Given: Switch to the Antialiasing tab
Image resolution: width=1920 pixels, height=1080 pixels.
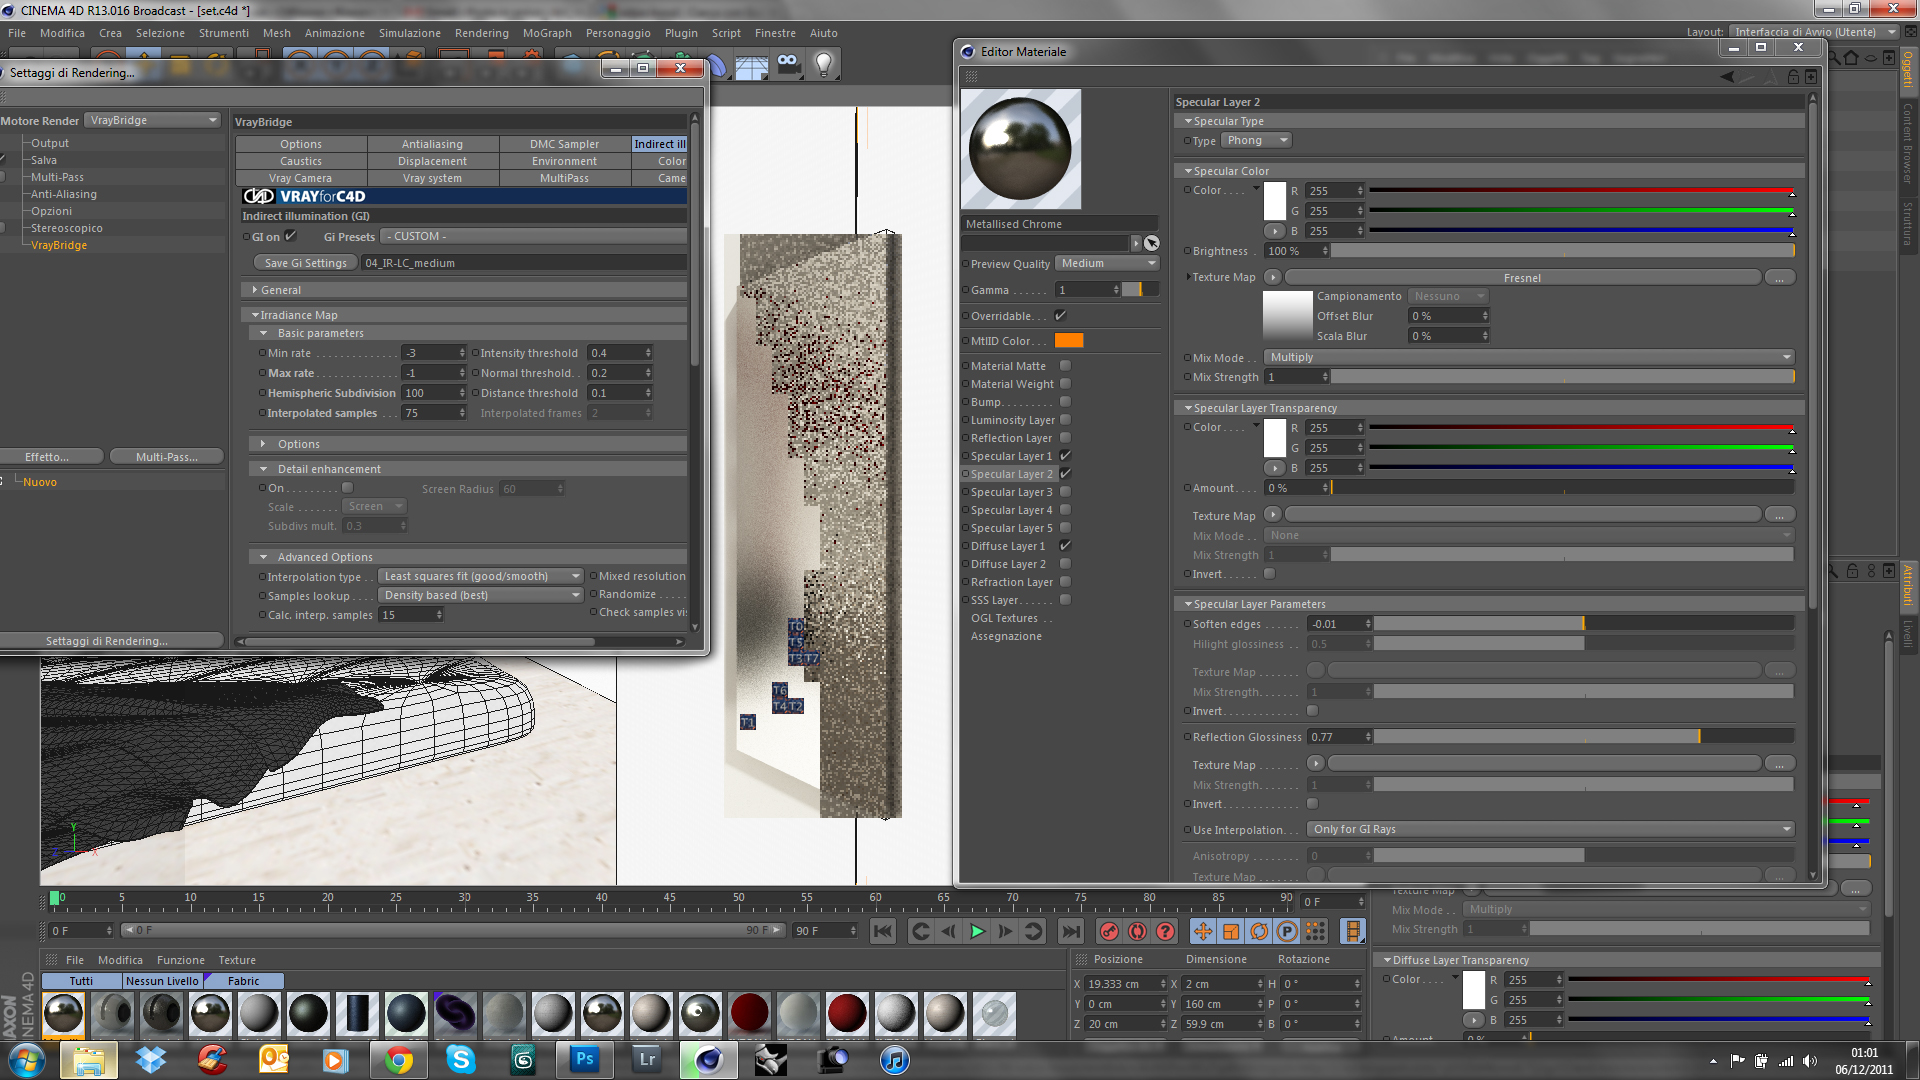Looking at the screenshot, I should point(432,144).
